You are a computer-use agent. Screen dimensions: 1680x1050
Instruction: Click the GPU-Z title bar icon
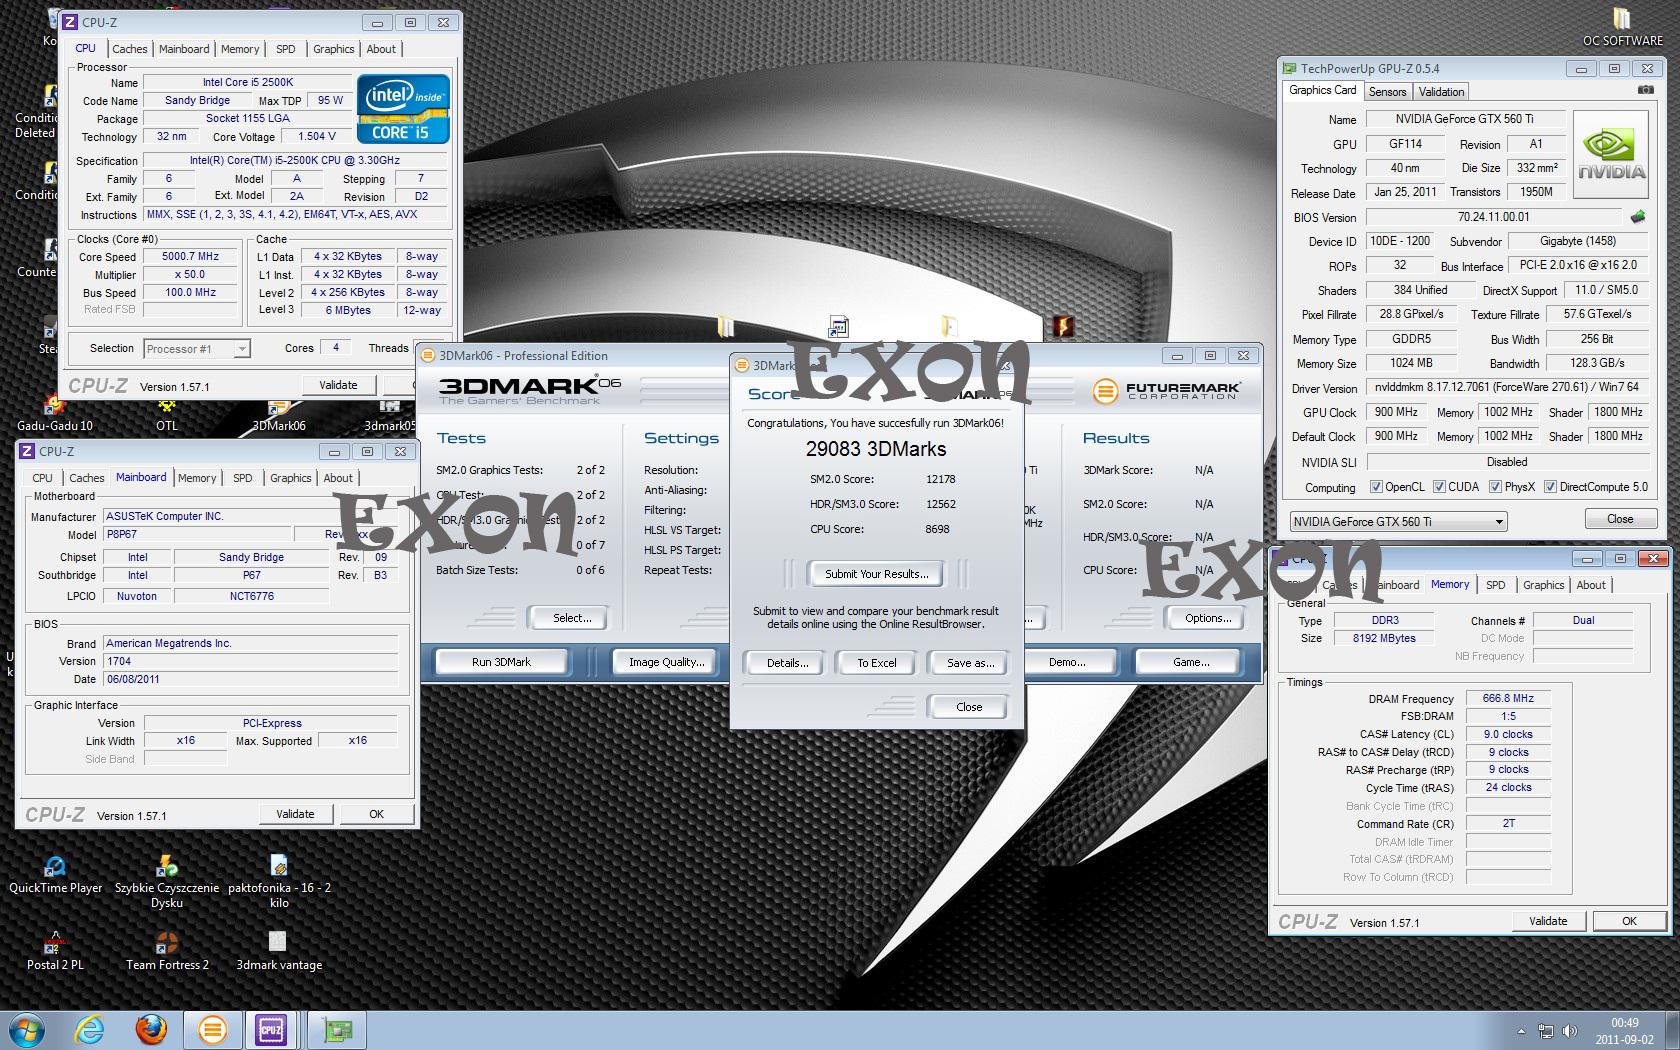pos(1291,68)
